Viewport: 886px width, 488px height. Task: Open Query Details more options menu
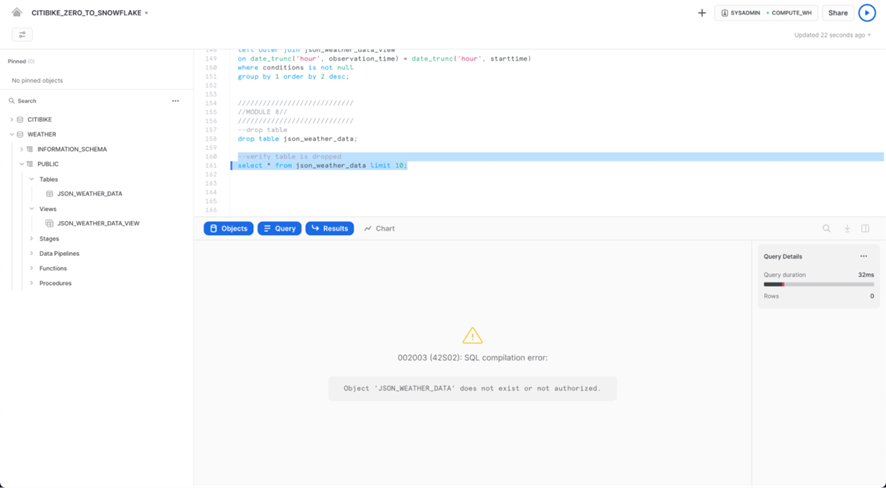(864, 257)
